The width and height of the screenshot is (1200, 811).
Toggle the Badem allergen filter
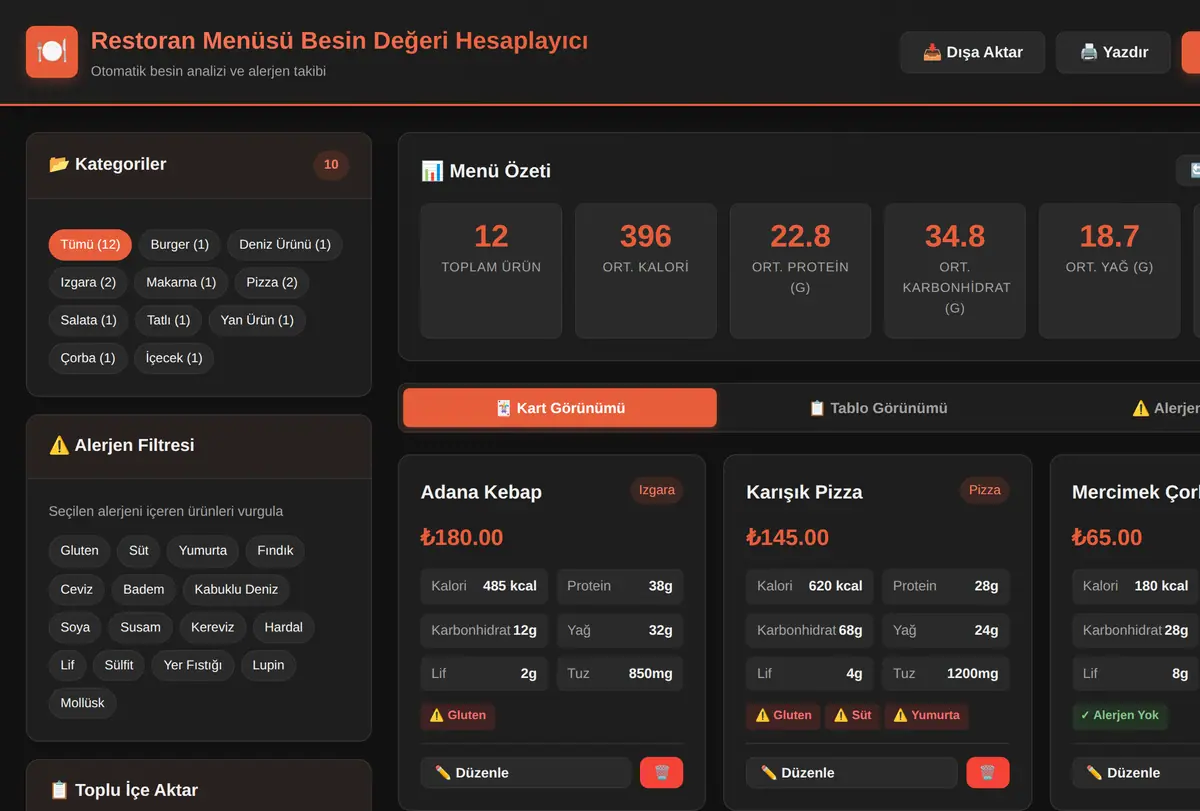[144, 589]
